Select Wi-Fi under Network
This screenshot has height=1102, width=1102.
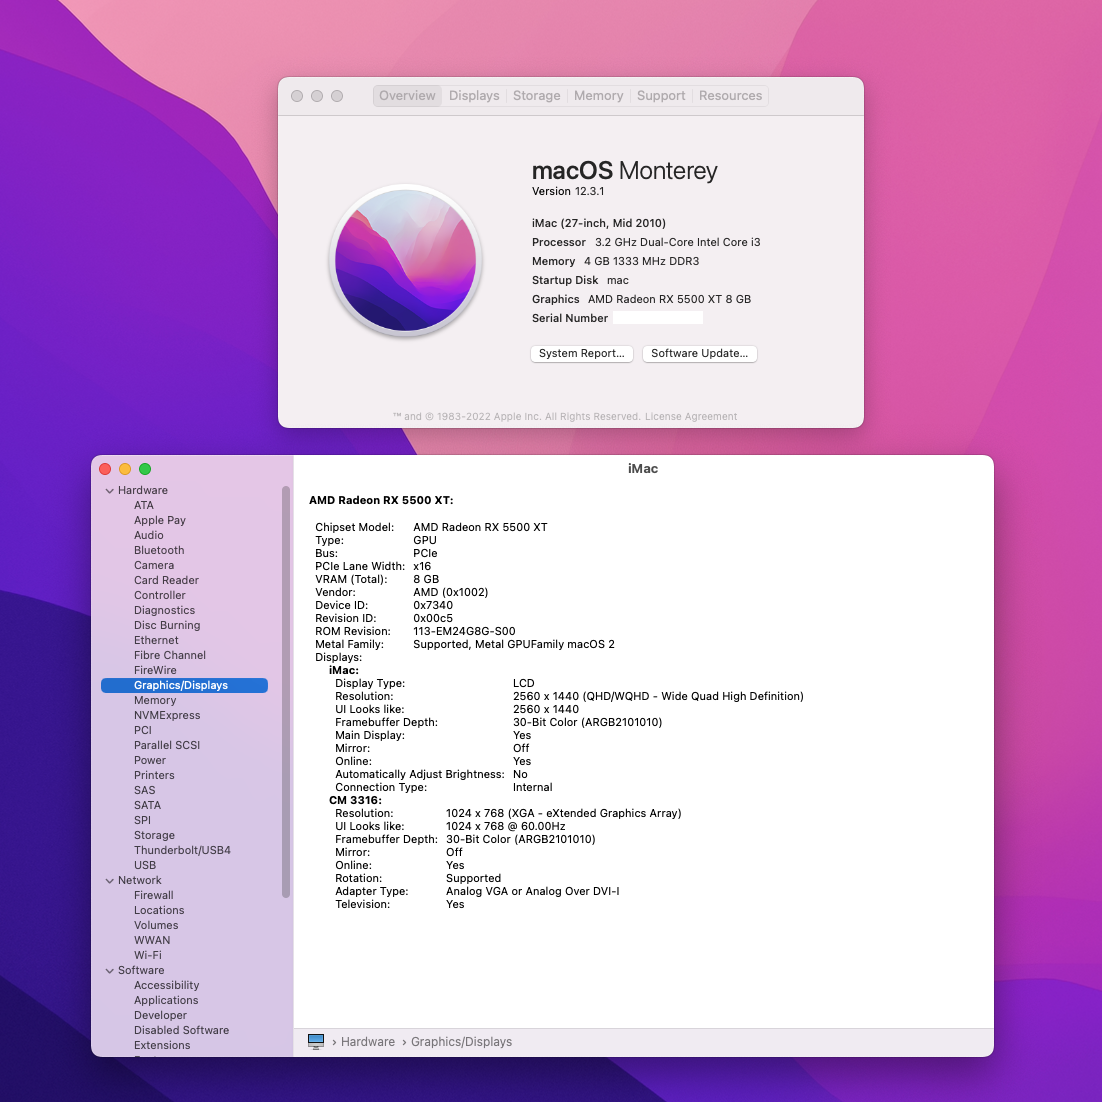[x=148, y=955]
